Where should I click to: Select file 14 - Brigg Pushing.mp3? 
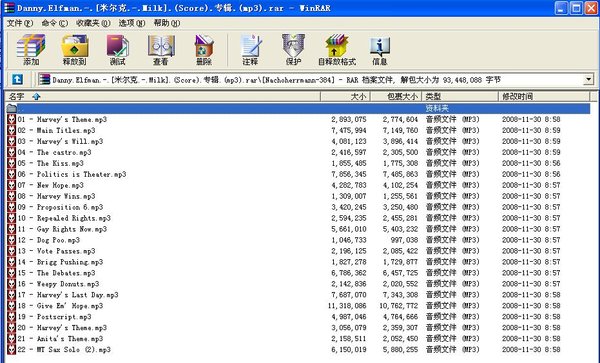tap(60, 262)
